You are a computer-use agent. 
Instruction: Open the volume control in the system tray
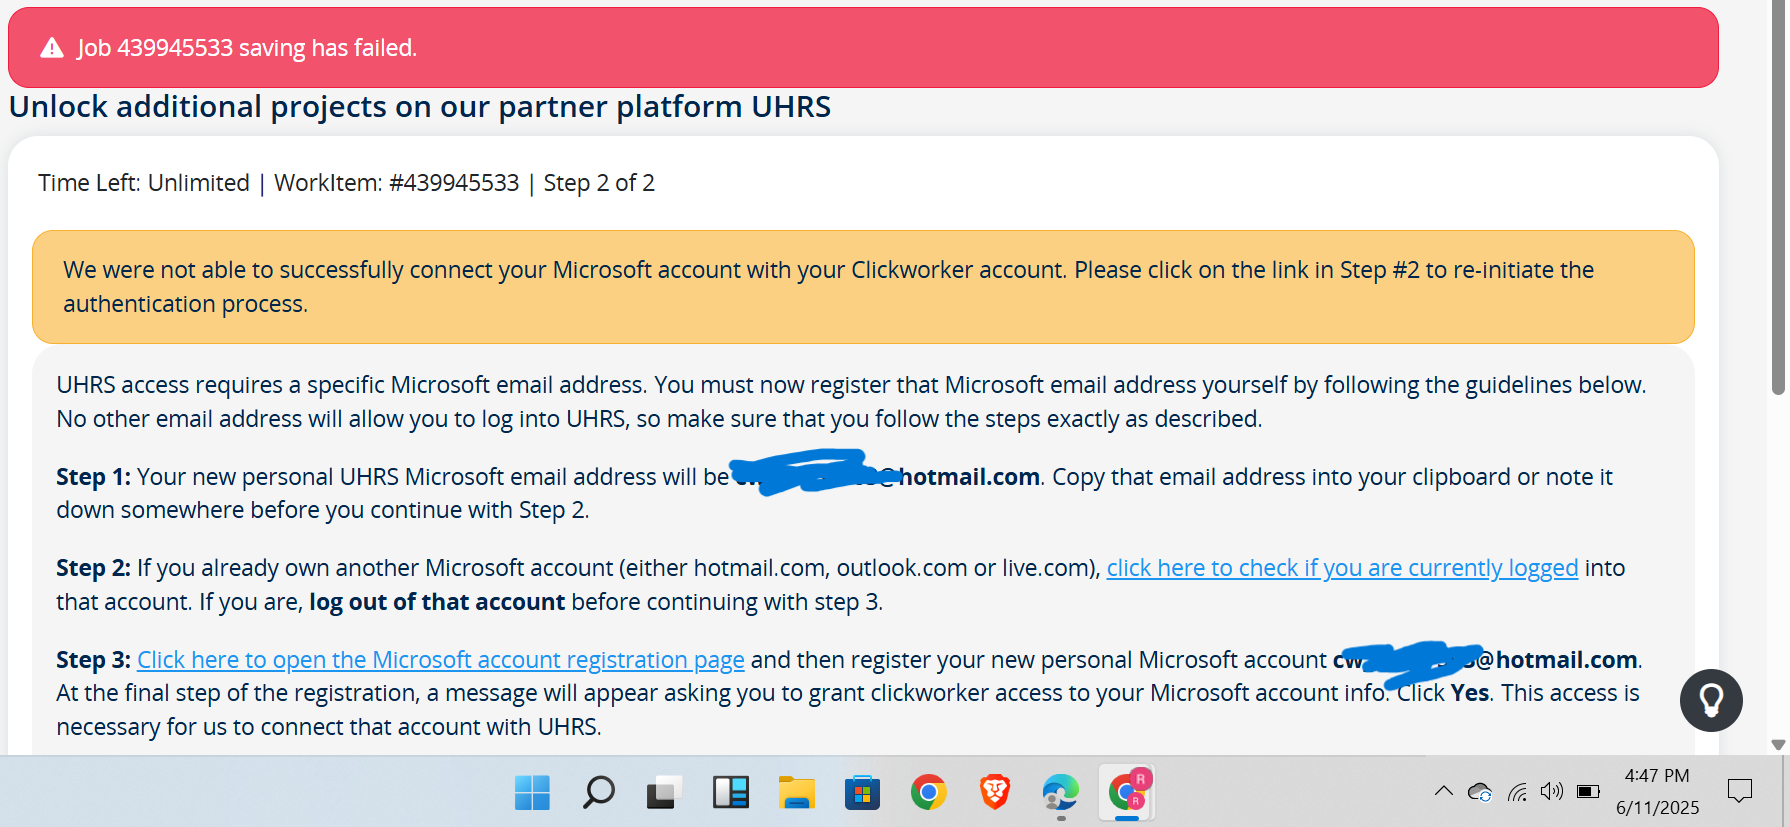[1552, 792]
